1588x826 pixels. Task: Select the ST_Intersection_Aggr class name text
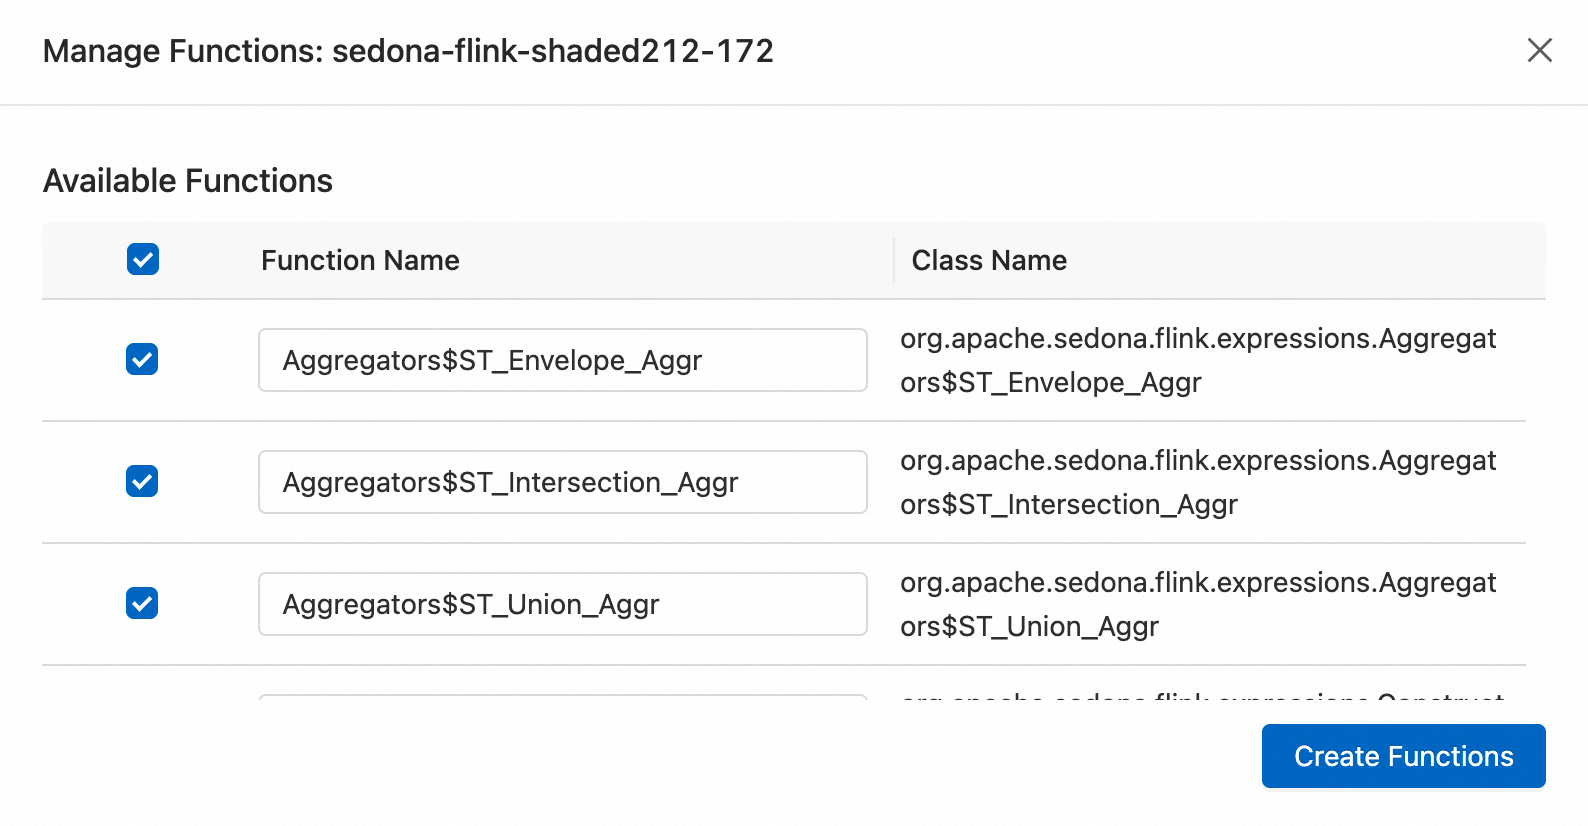point(1197,482)
